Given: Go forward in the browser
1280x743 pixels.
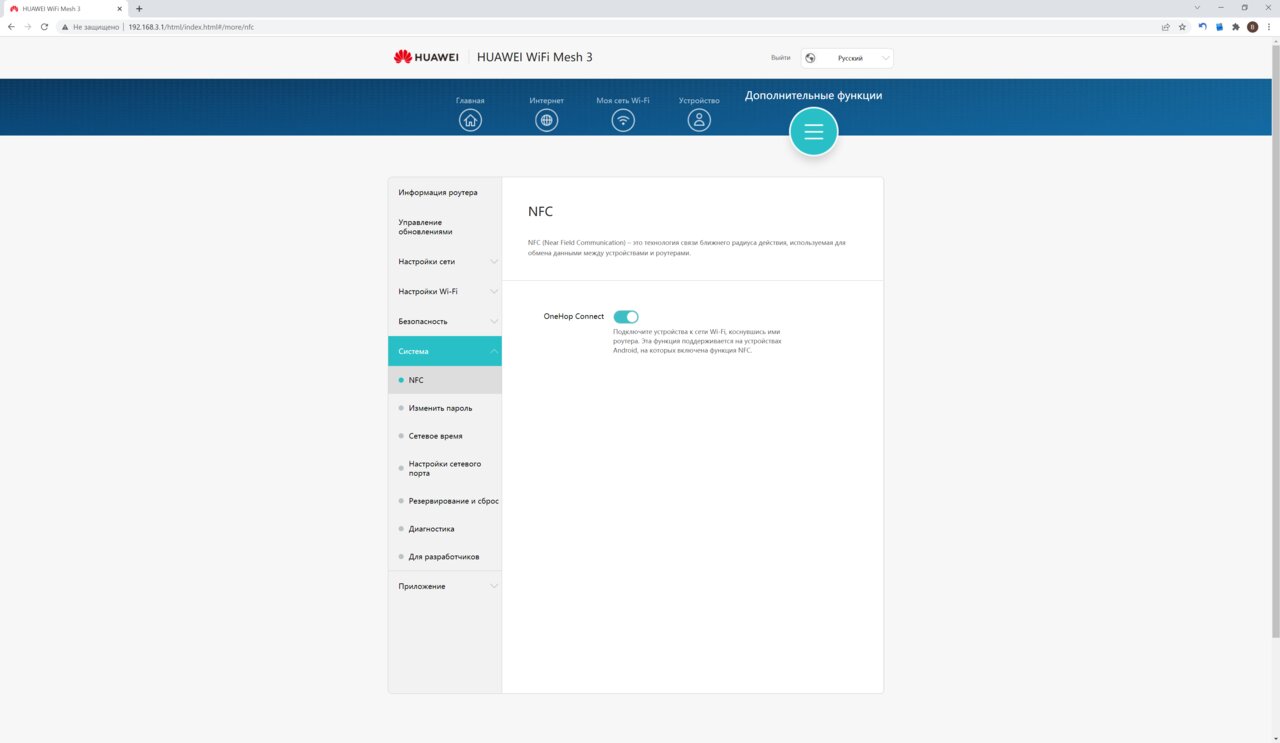Looking at the screenshot, I should [28, 27].
